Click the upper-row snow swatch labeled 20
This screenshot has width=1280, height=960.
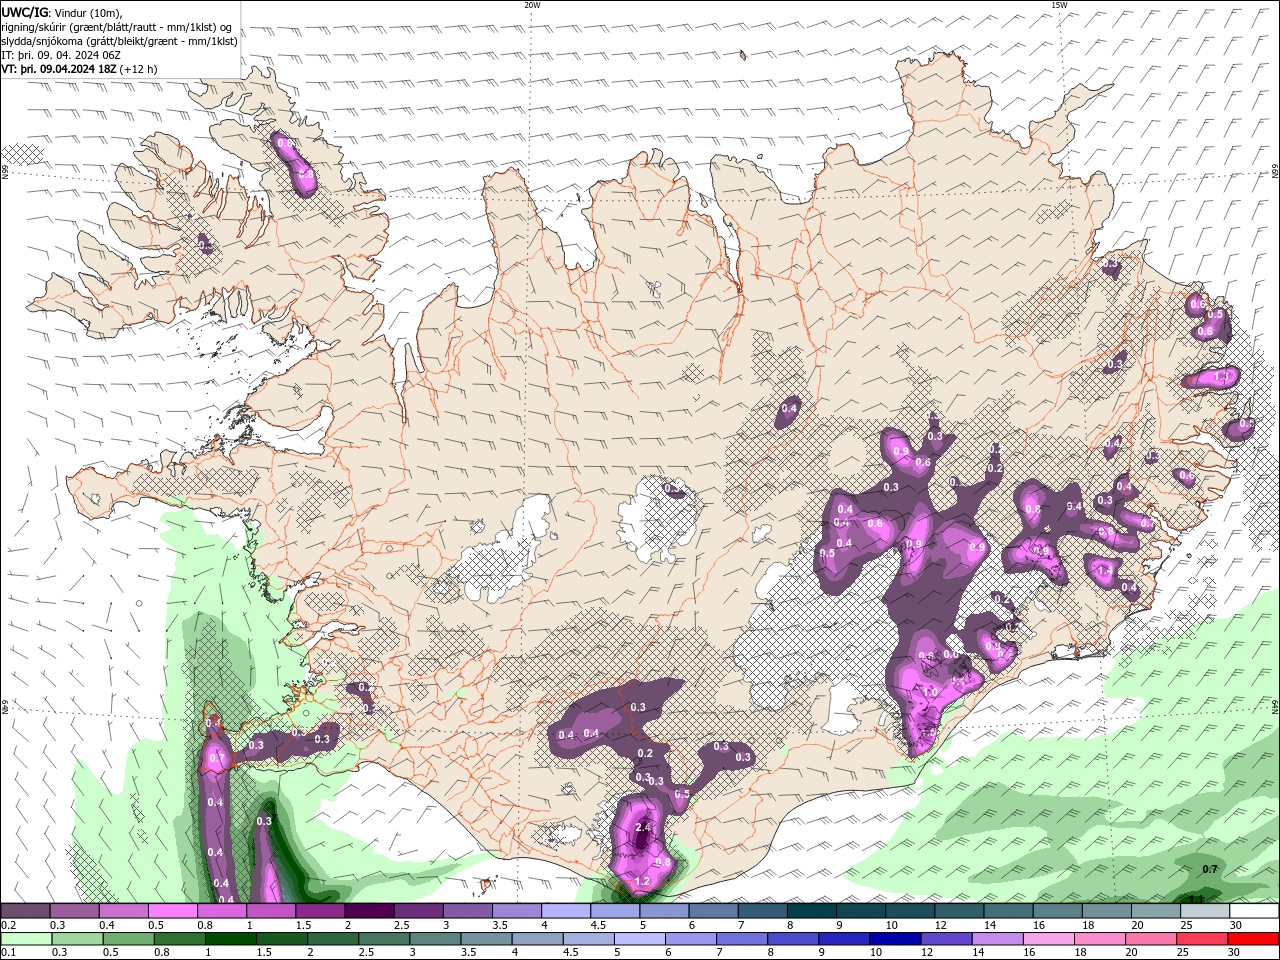point(1156,911)
